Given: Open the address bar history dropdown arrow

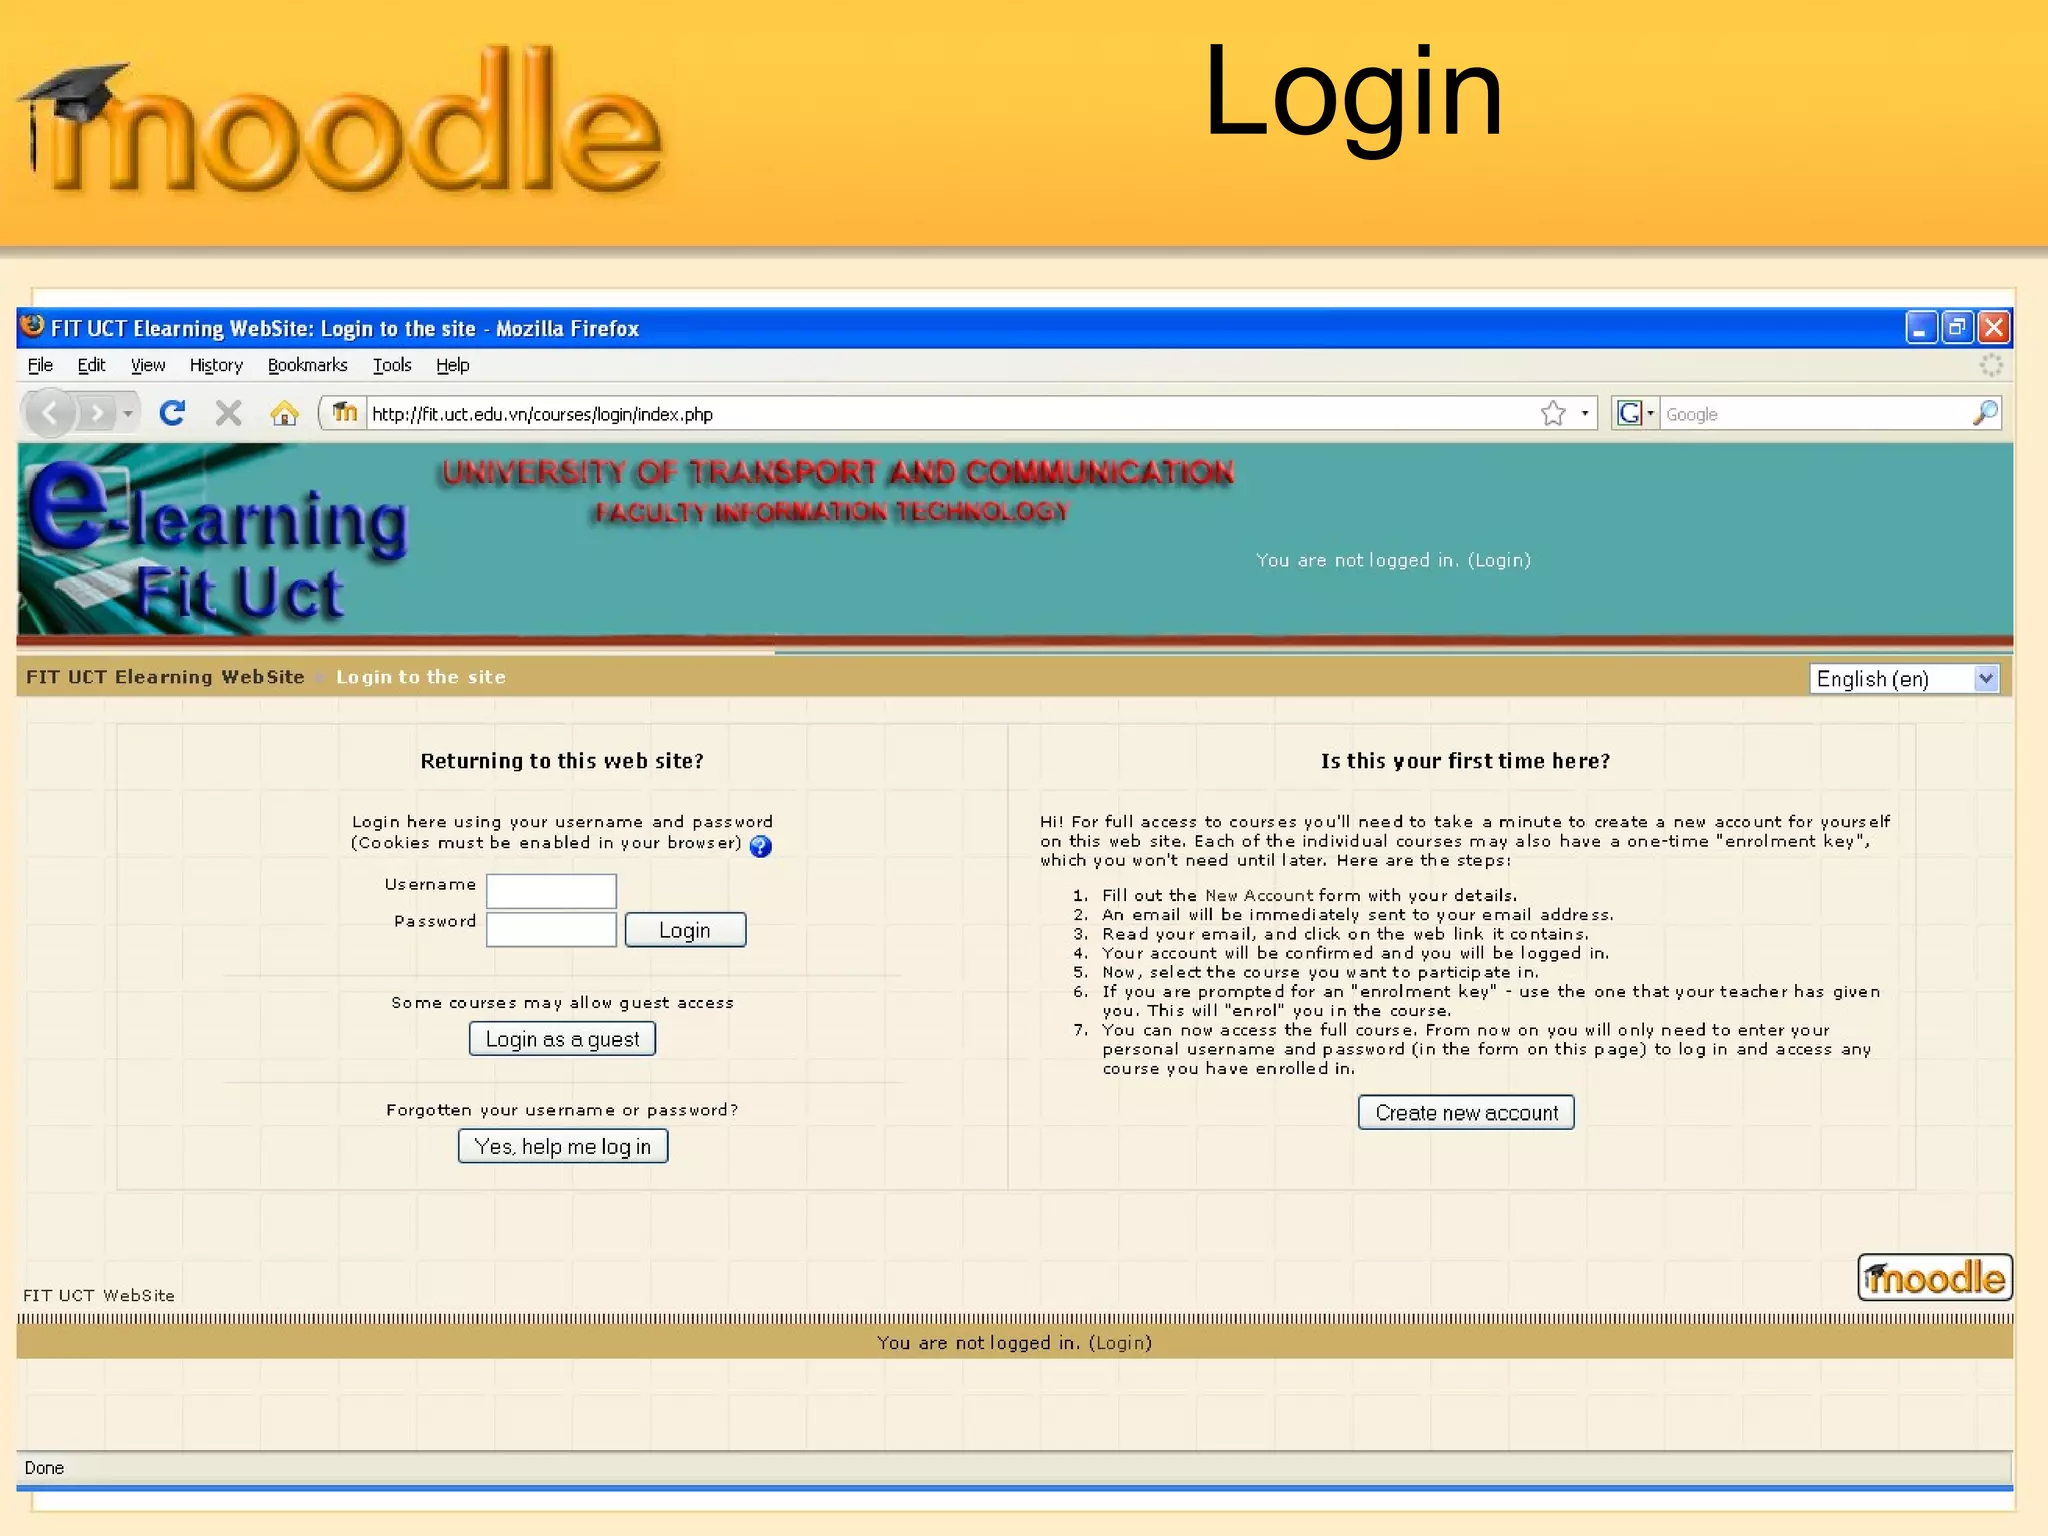Looking at the screenshot, I should click(x=1585, y=413).
